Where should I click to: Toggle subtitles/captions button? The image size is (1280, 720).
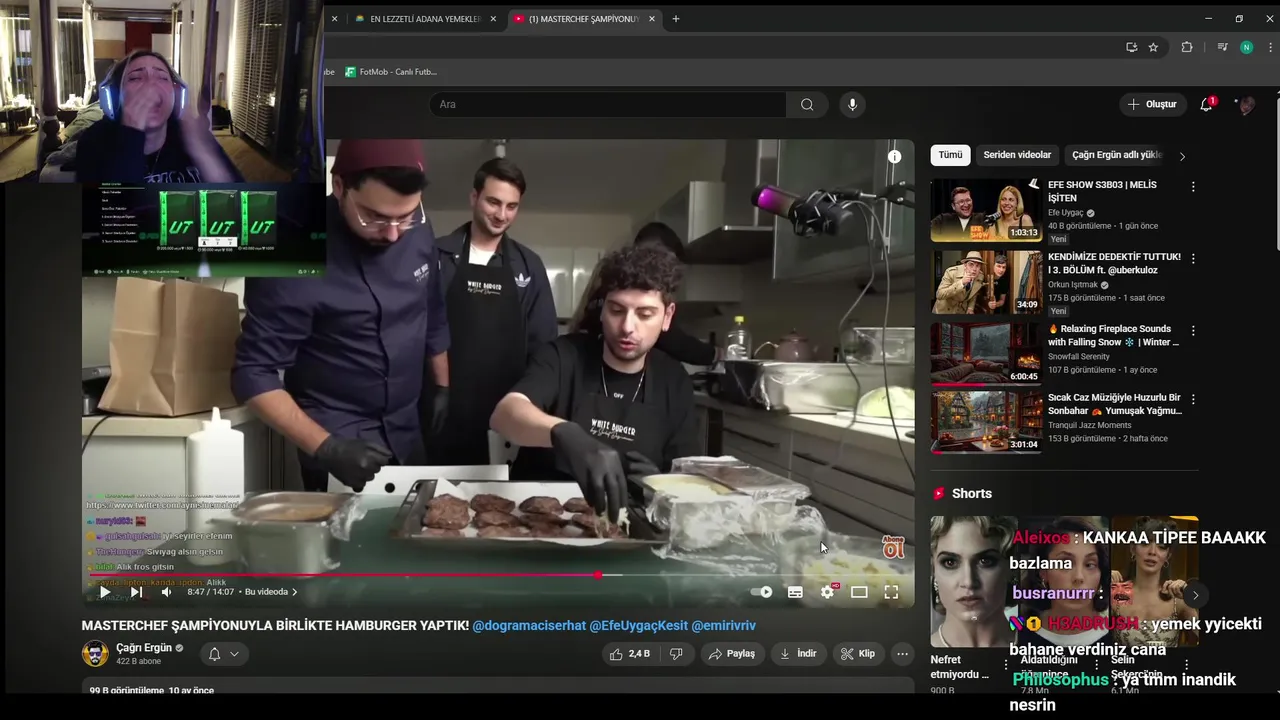[x=795, y=592]
